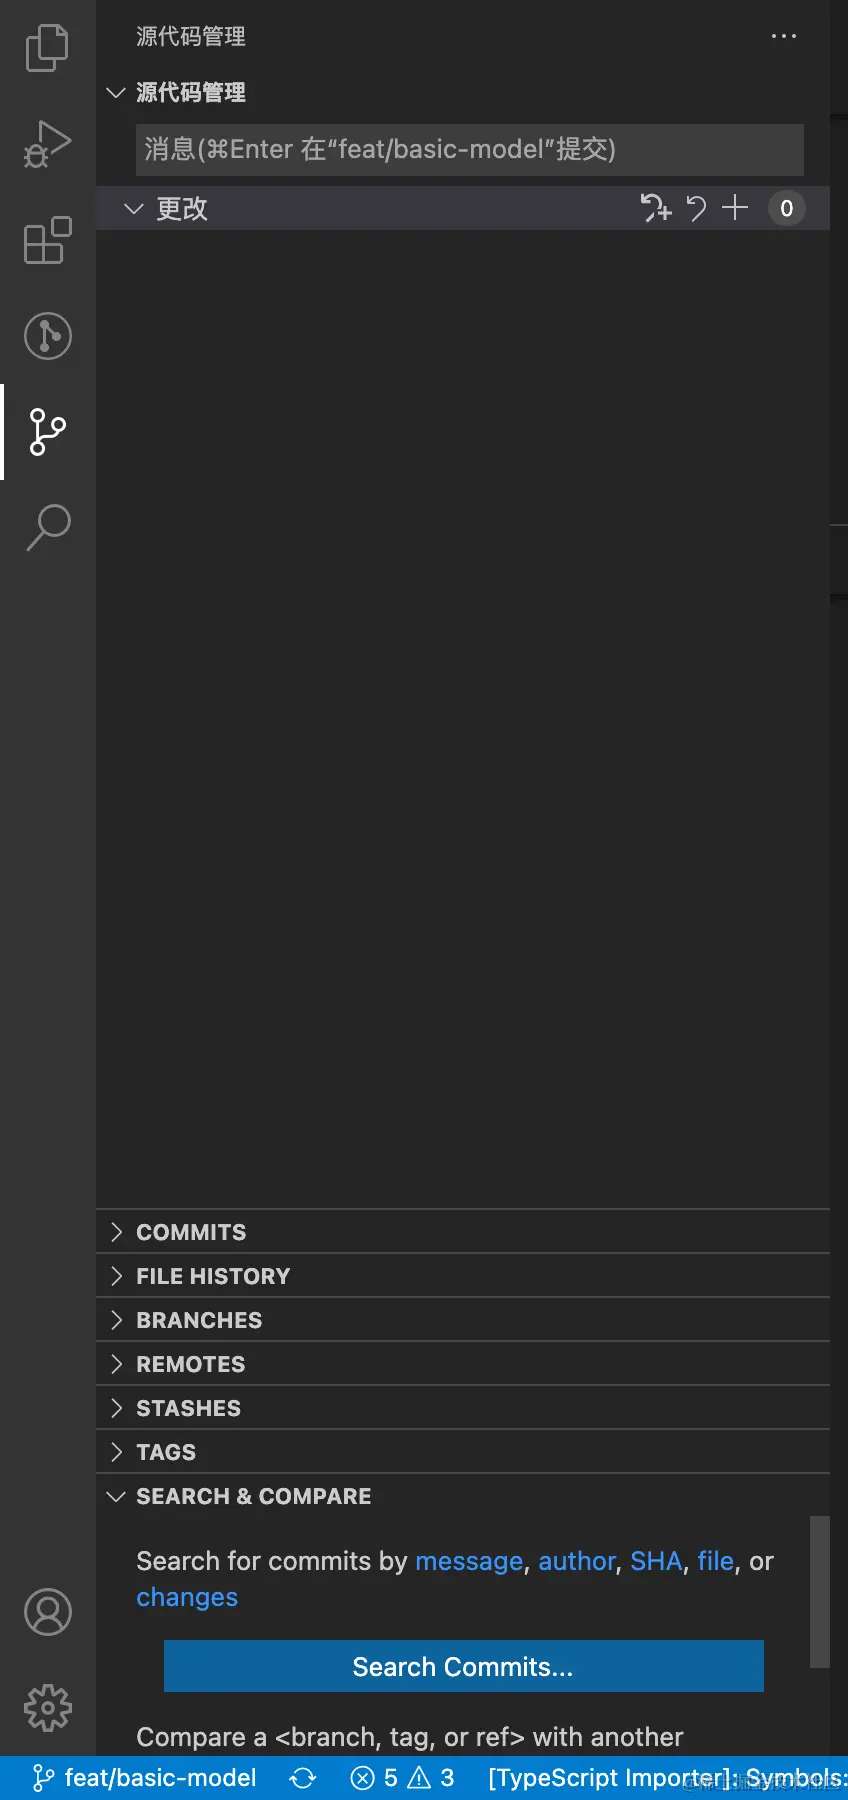Viewport: 848px width, 1800px height.
Task: Open the Search magnifier view
Action: click(47, 528)
